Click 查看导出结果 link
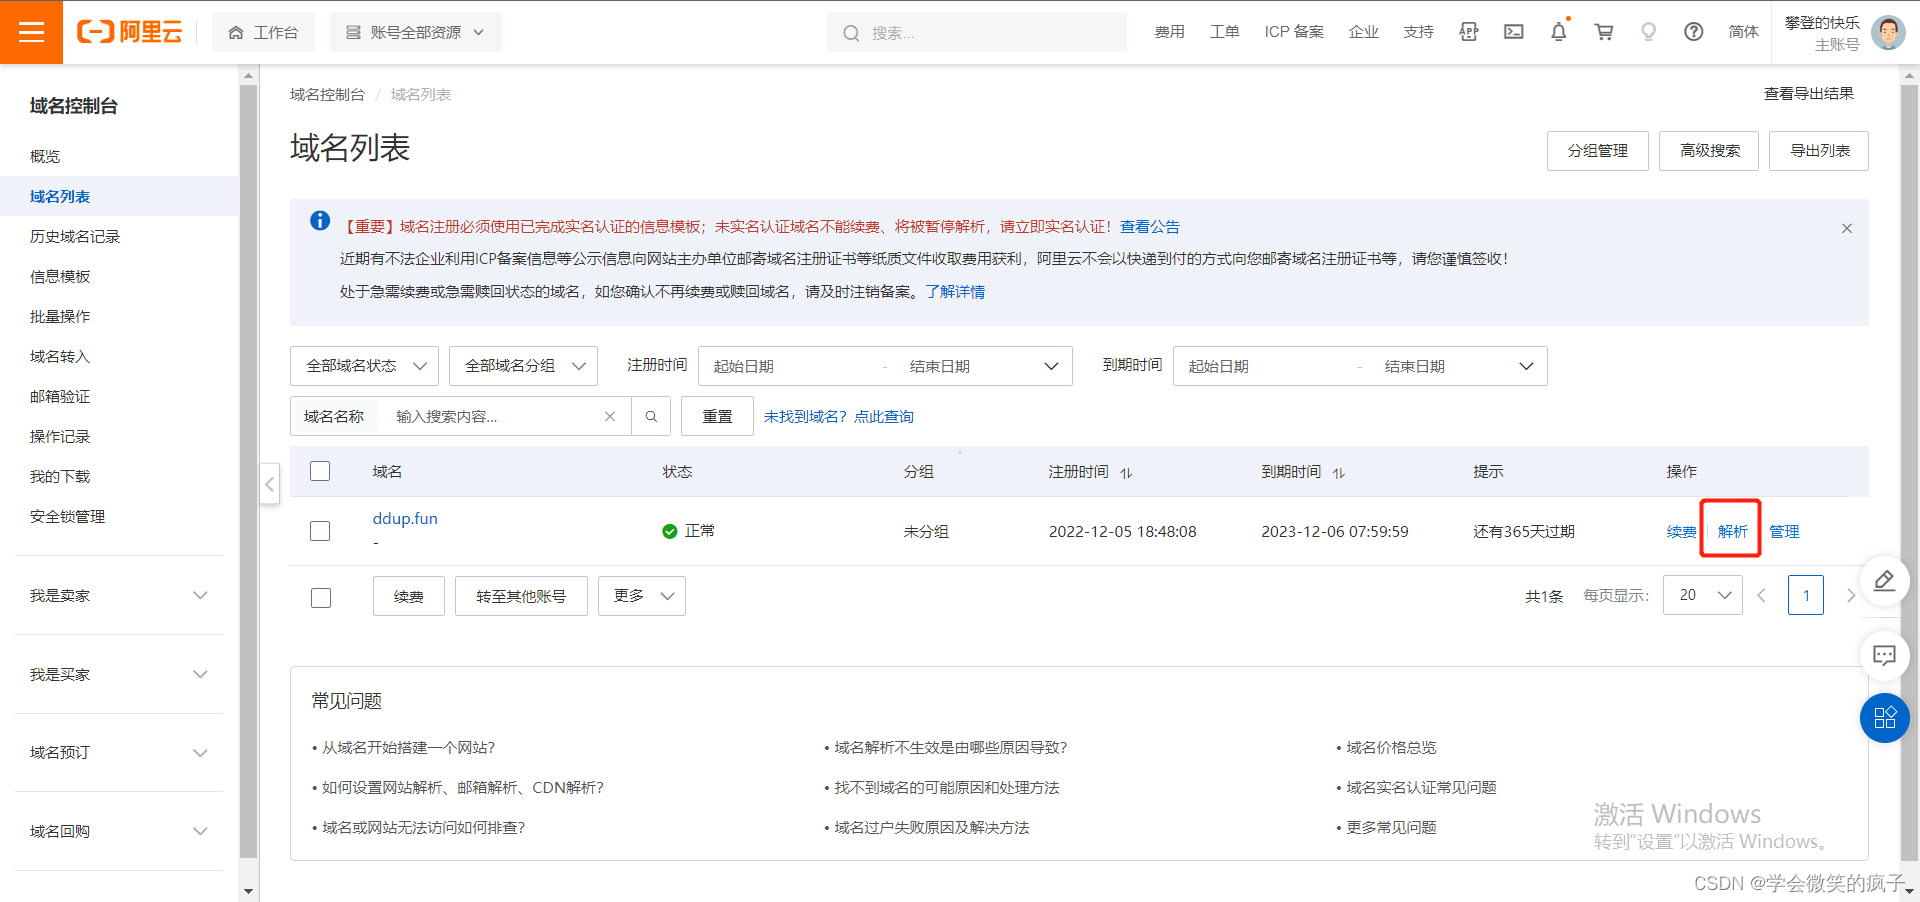 pyautogui.click(x=1808, y=93)
